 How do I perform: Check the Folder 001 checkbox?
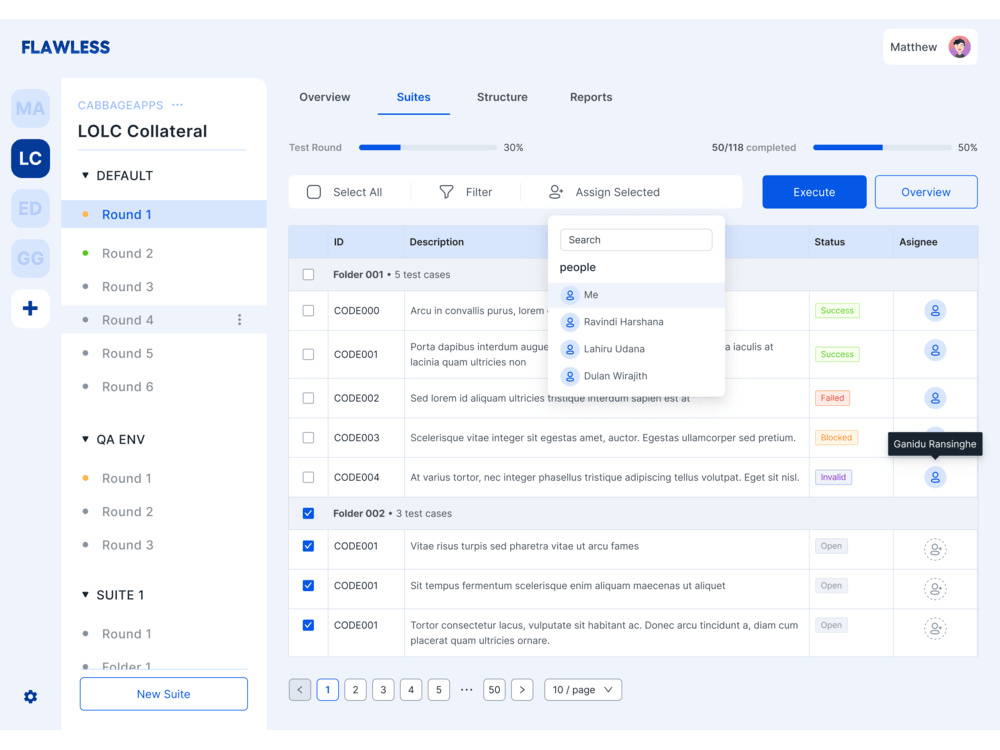(308, 274)
